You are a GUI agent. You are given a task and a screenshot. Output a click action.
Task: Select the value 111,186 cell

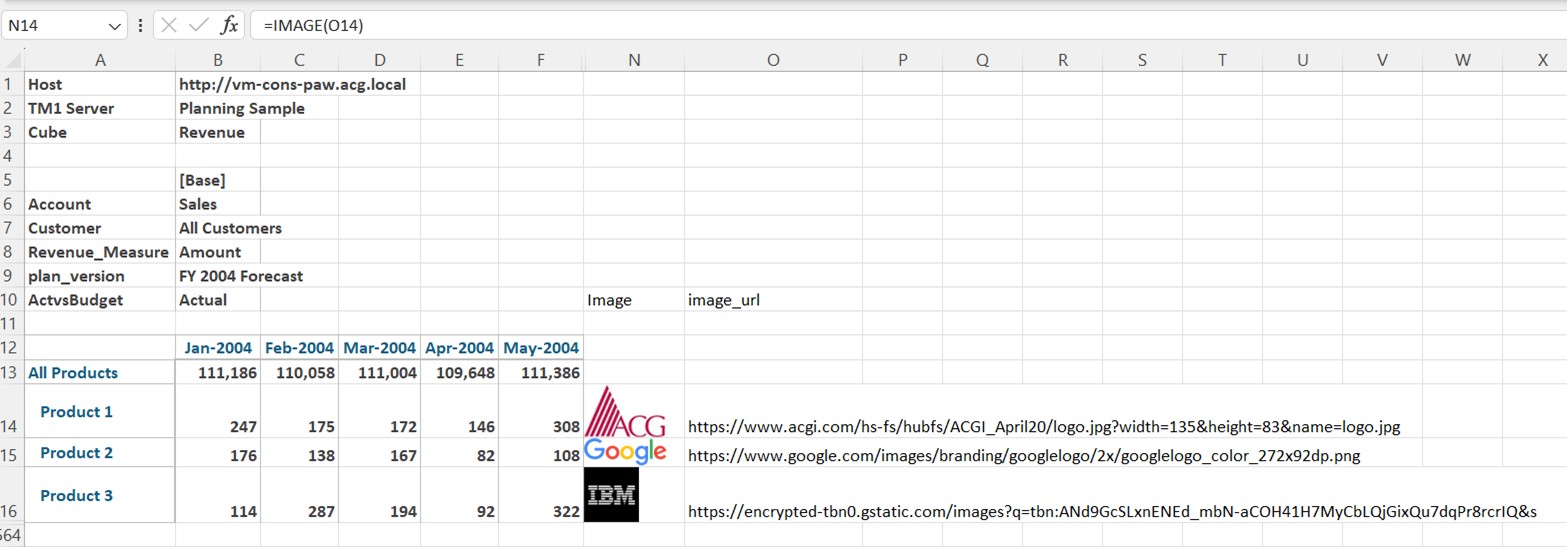click(218, 373)
